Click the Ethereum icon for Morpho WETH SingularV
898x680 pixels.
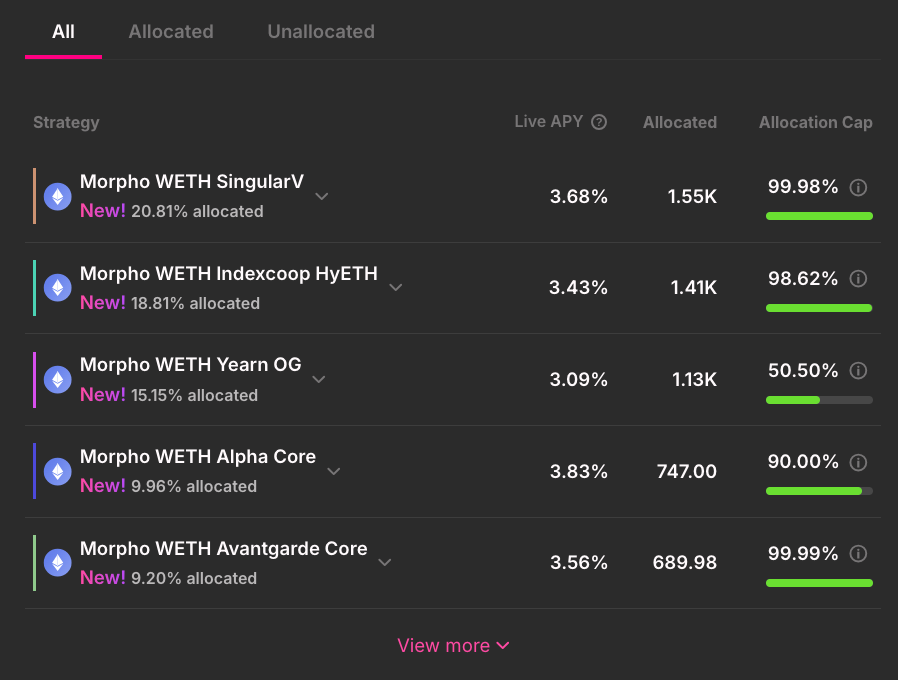(58, 196)
